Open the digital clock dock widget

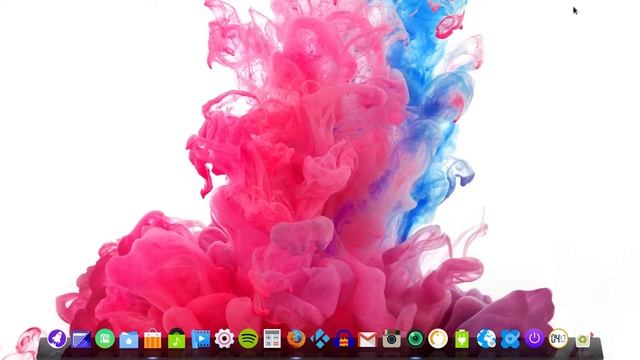coord(558,339)
